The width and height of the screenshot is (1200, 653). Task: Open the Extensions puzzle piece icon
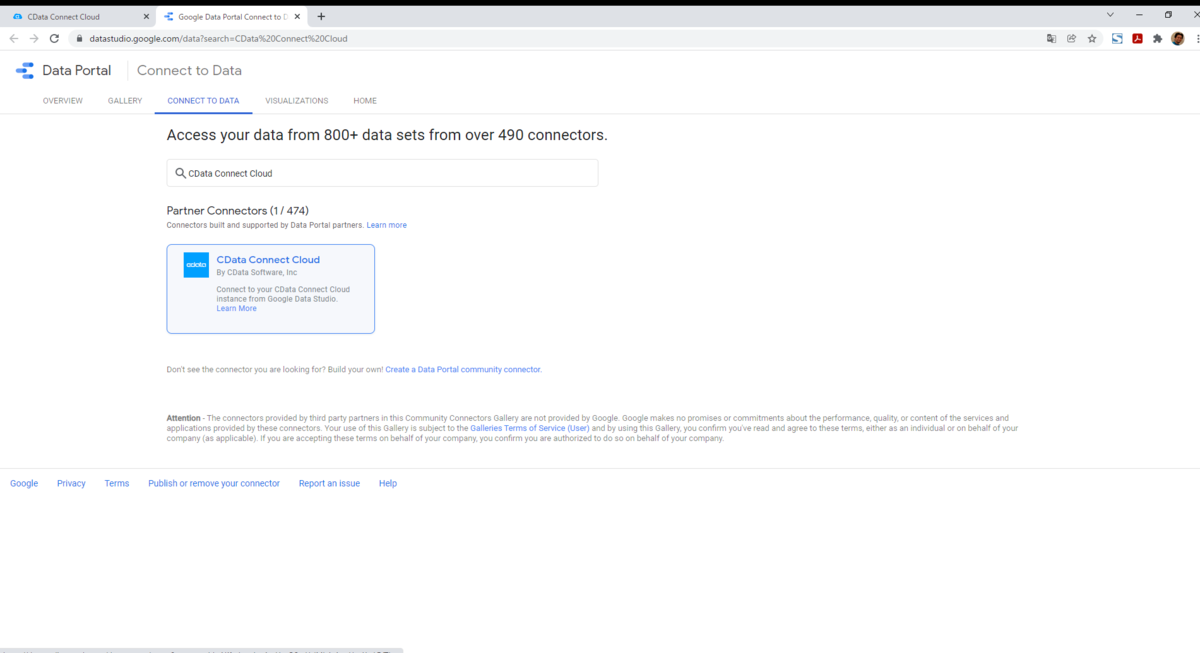[1157, 38]
